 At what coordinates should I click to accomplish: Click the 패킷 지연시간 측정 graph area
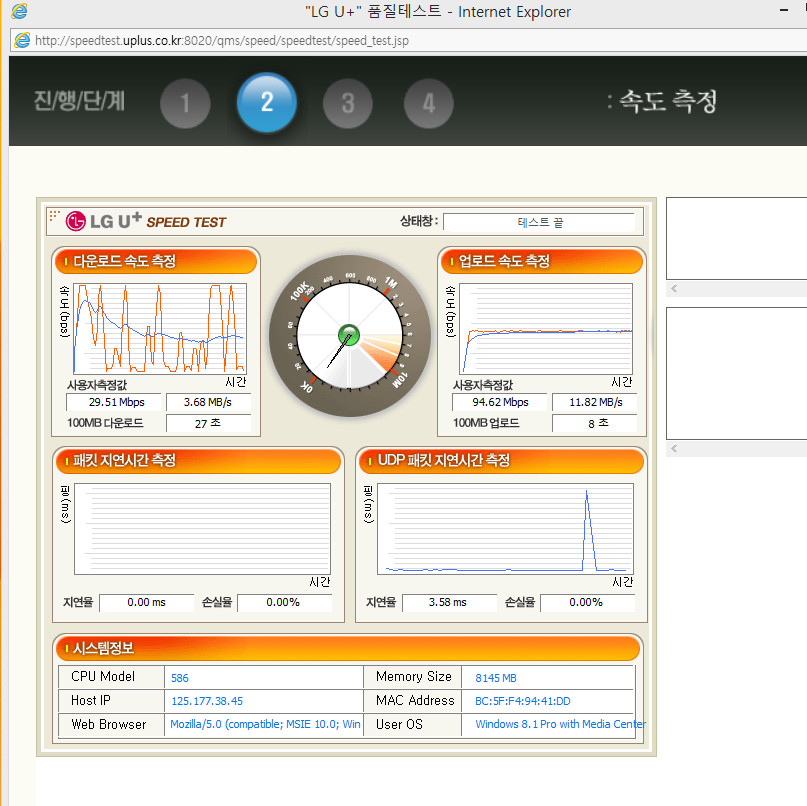[202, 529]
